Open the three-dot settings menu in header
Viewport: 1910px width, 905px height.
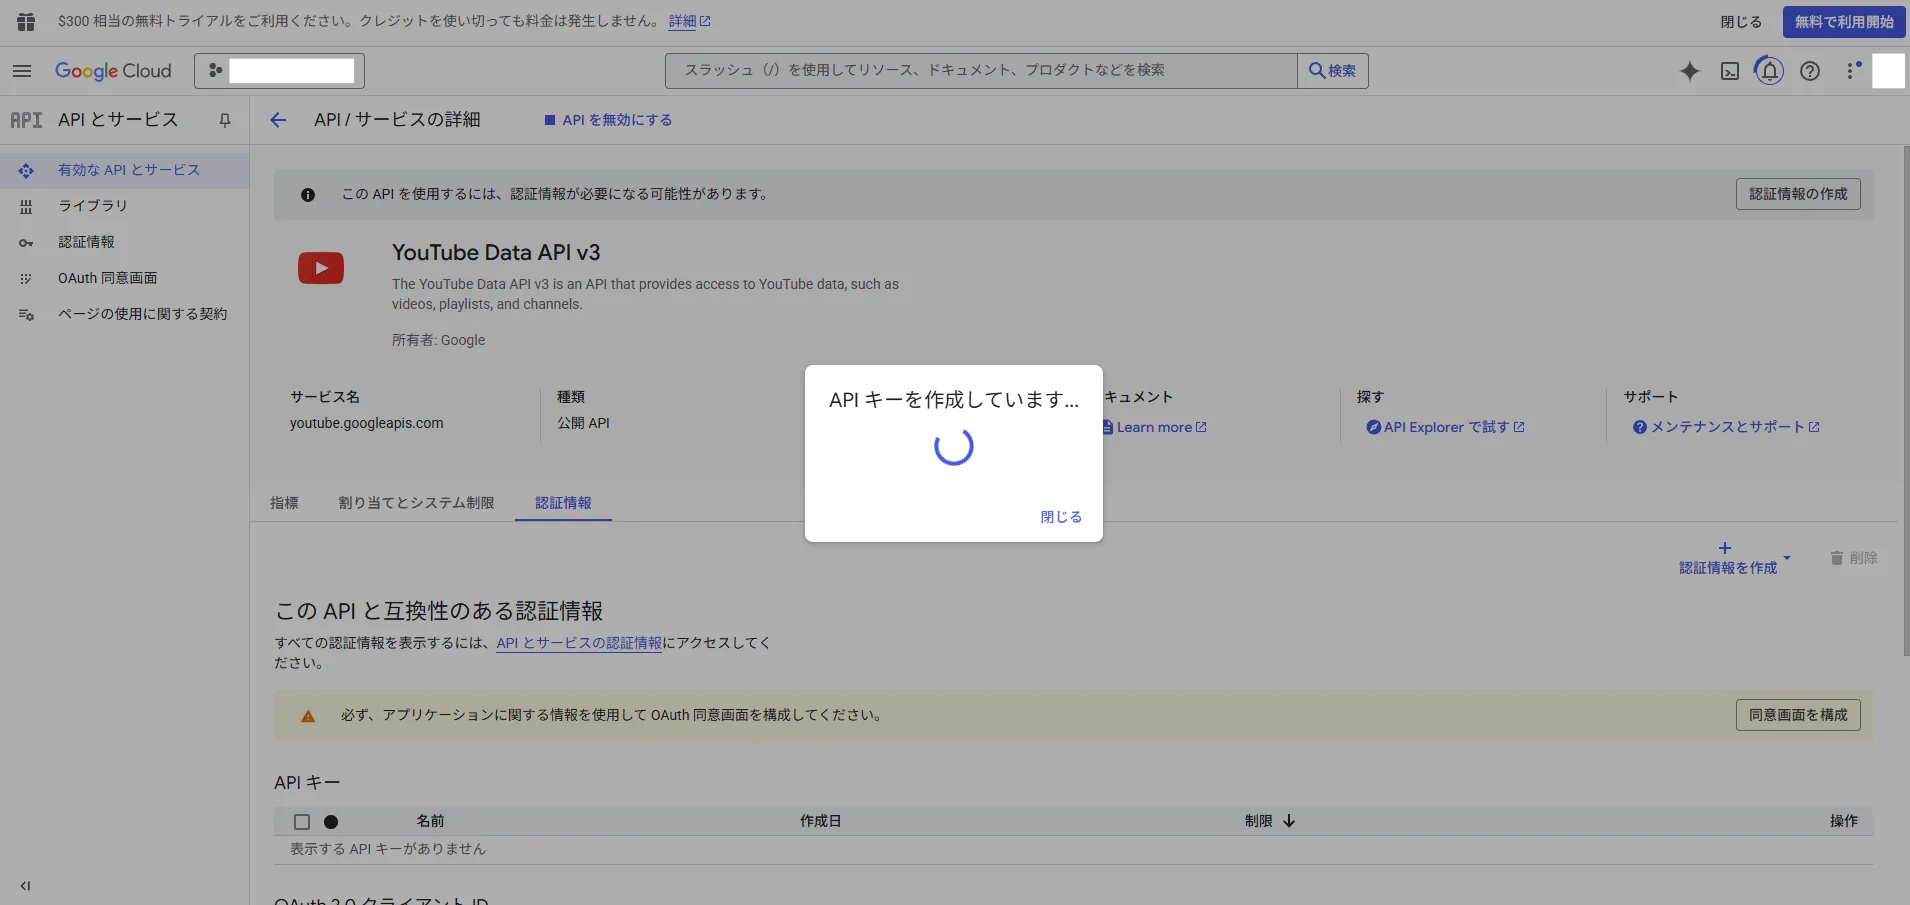1852,71
